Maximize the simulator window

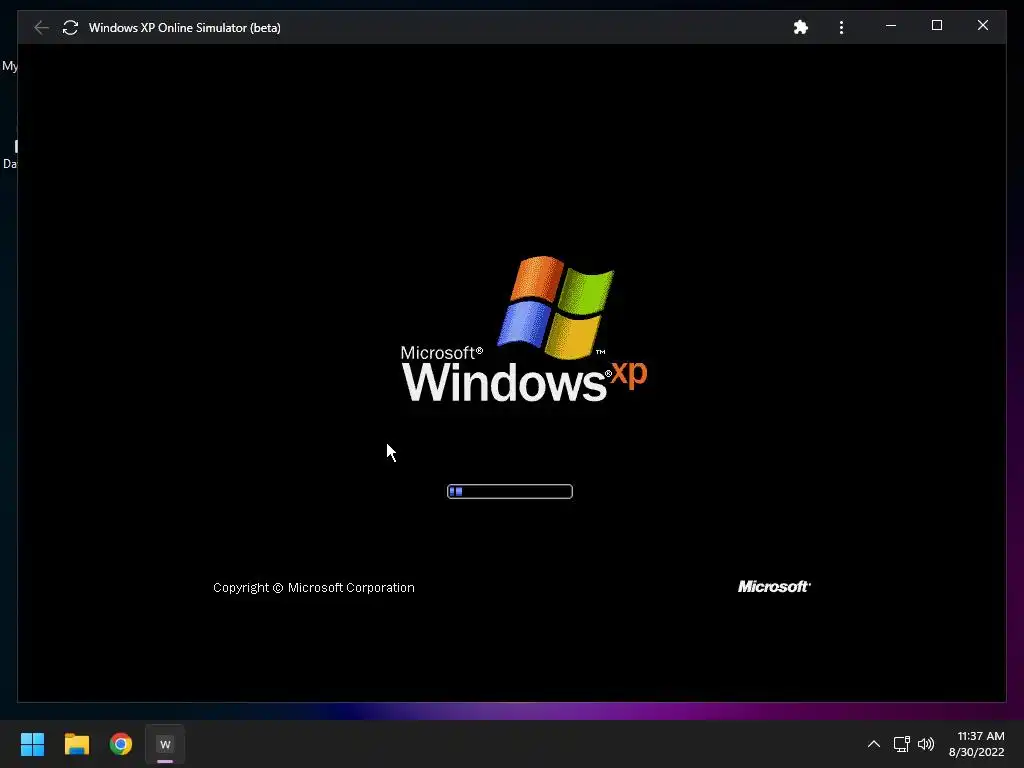(936, 25)
